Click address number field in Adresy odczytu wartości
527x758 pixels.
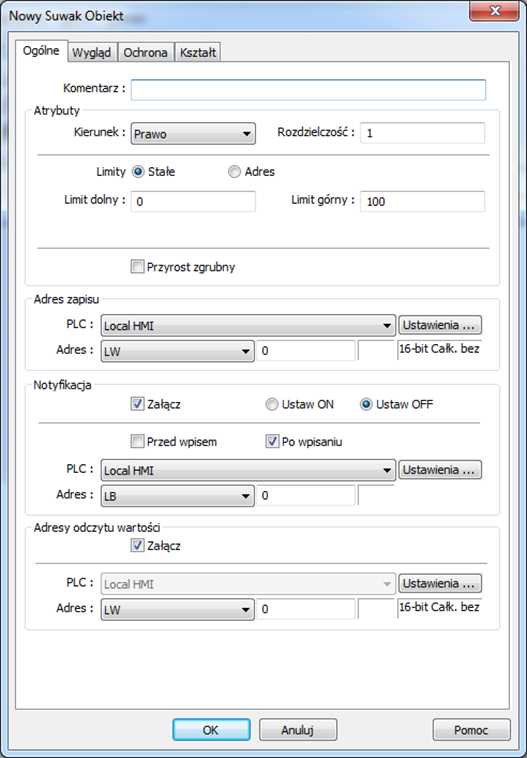point(306,609)
